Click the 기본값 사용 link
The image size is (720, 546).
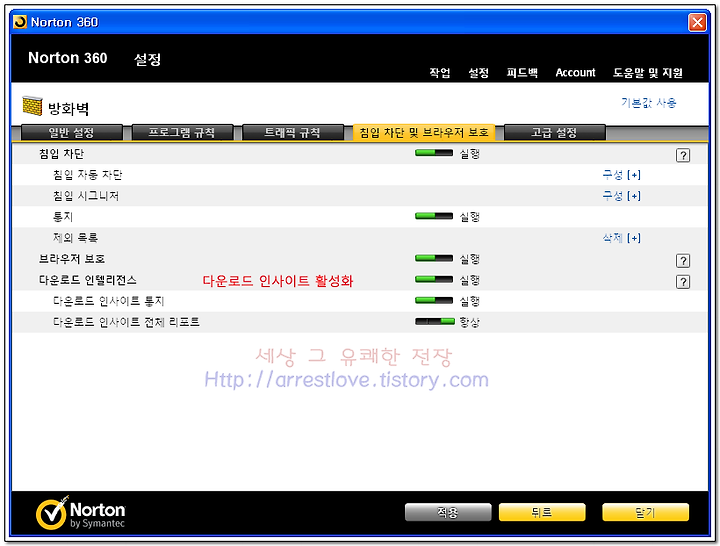click(x=648, y=102)
